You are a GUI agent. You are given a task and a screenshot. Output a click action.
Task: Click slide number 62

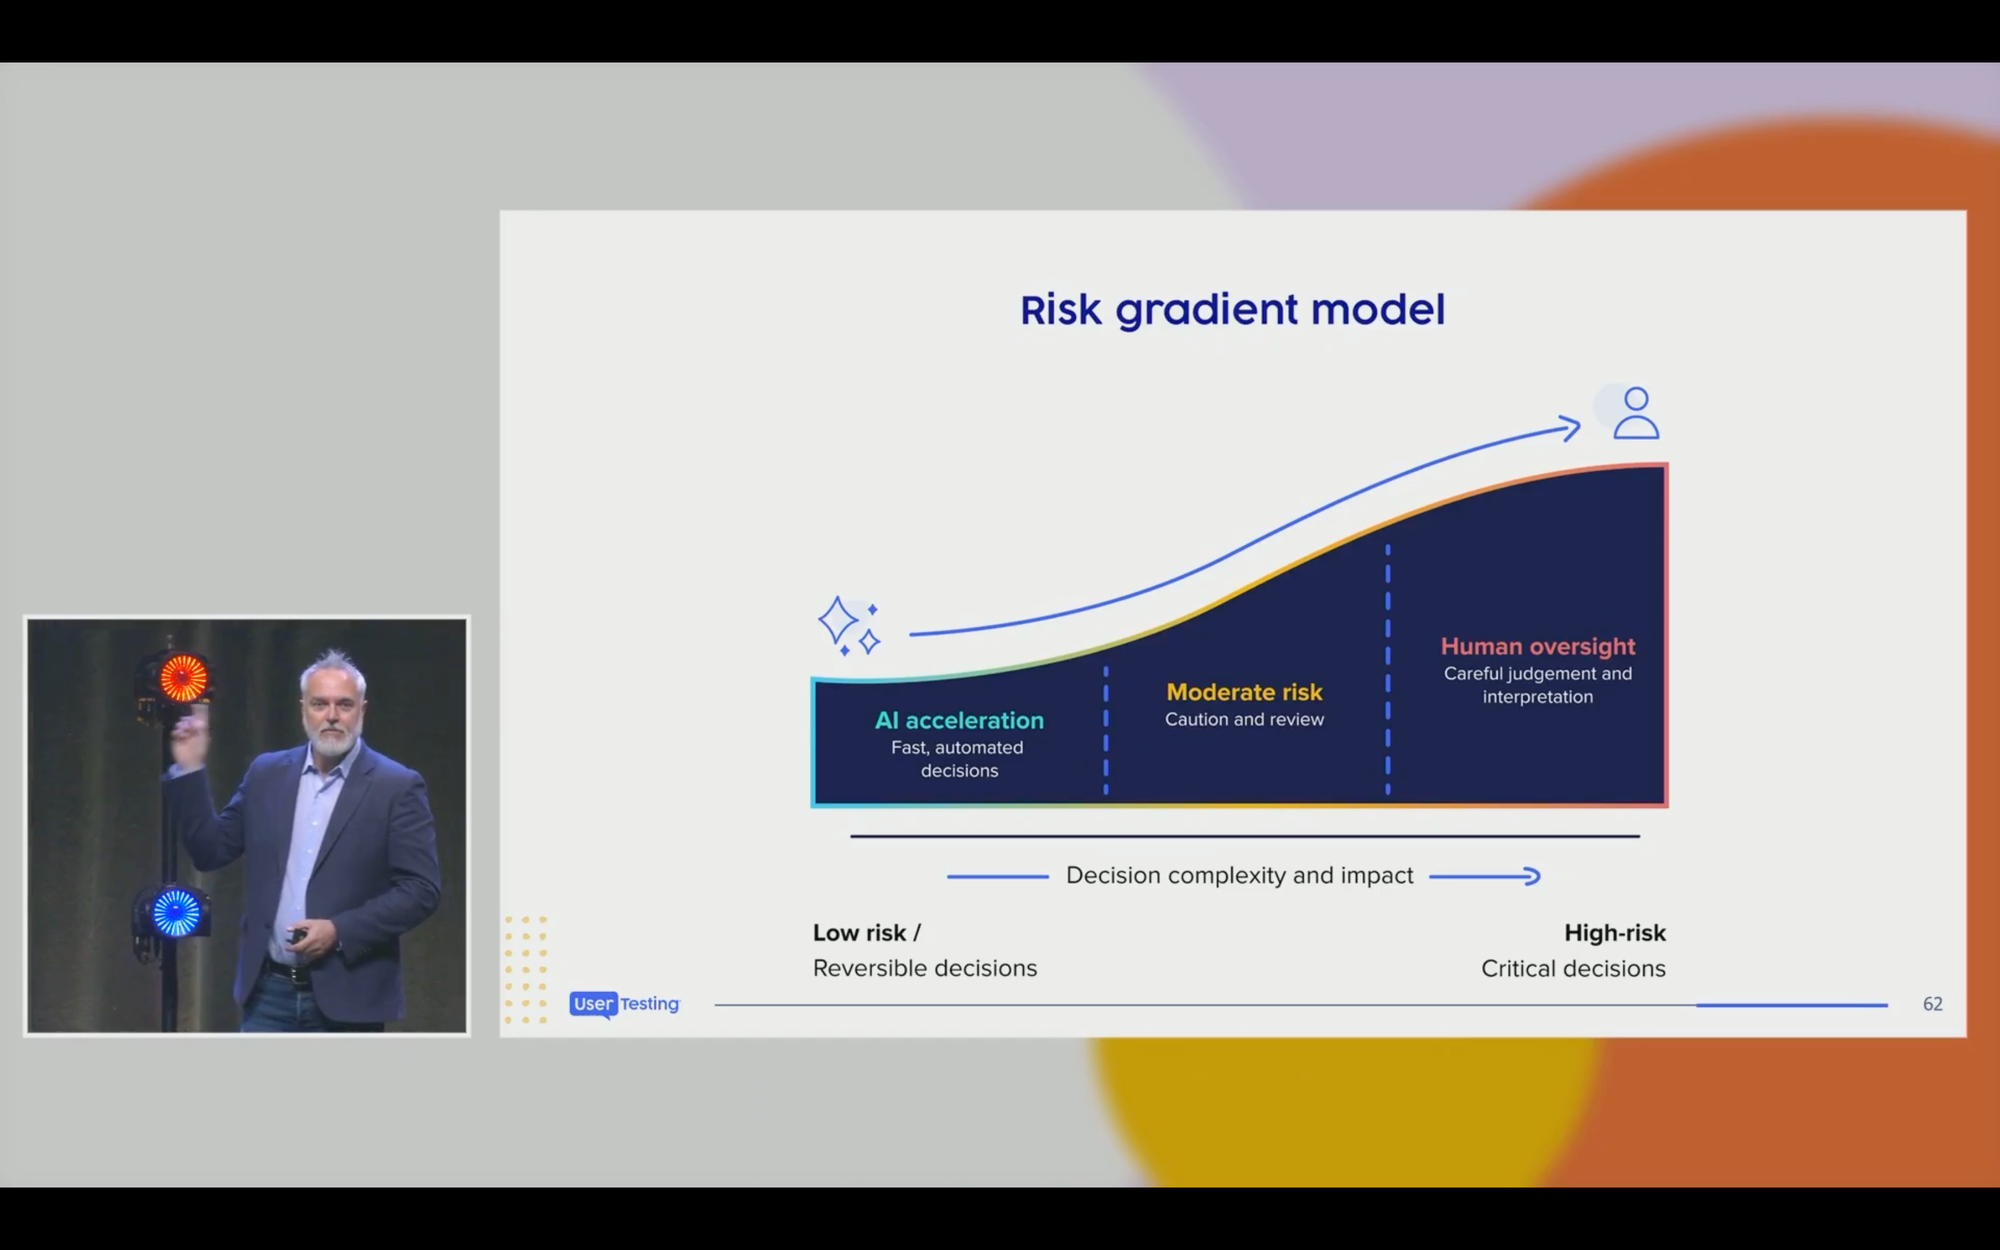pos(1932,1004)
